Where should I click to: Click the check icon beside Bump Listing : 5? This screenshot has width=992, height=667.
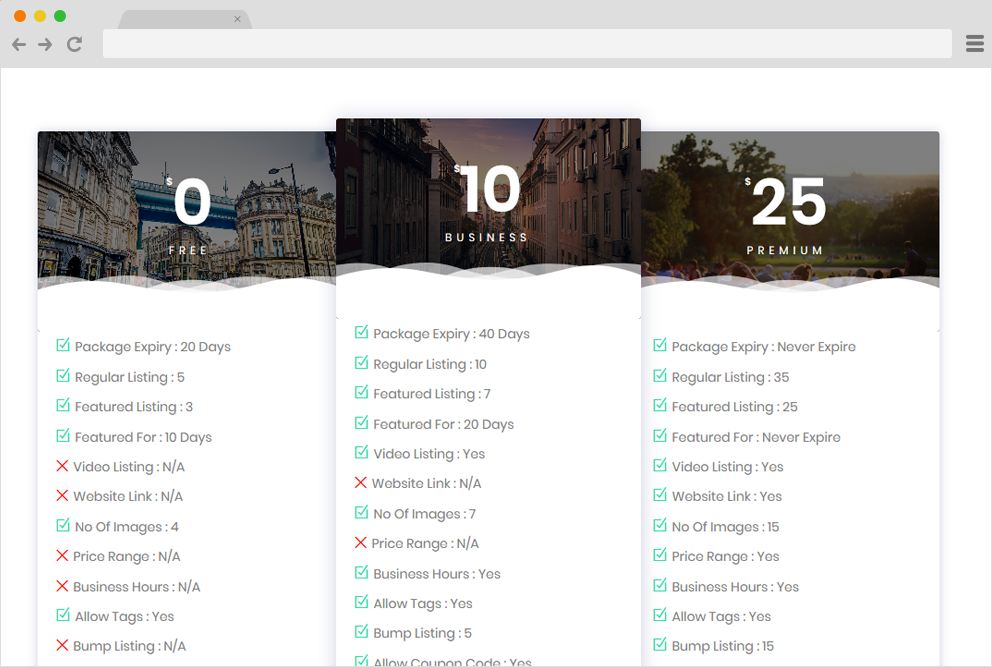pos(361,632)
